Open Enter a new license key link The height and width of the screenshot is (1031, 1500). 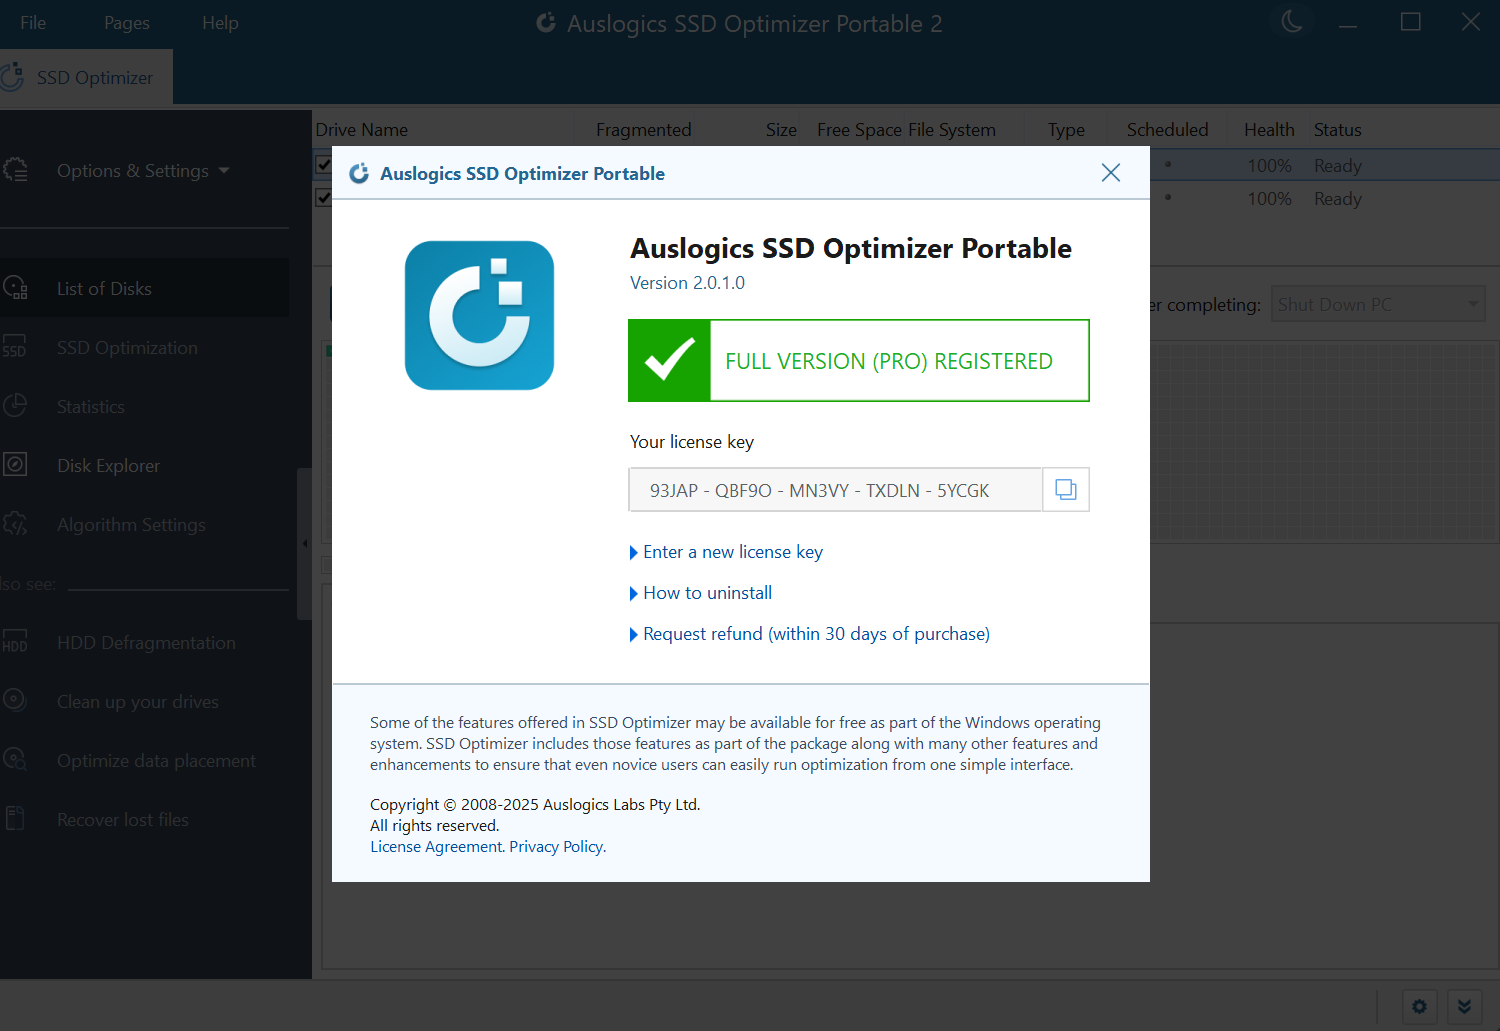click(x=733, y=552)
